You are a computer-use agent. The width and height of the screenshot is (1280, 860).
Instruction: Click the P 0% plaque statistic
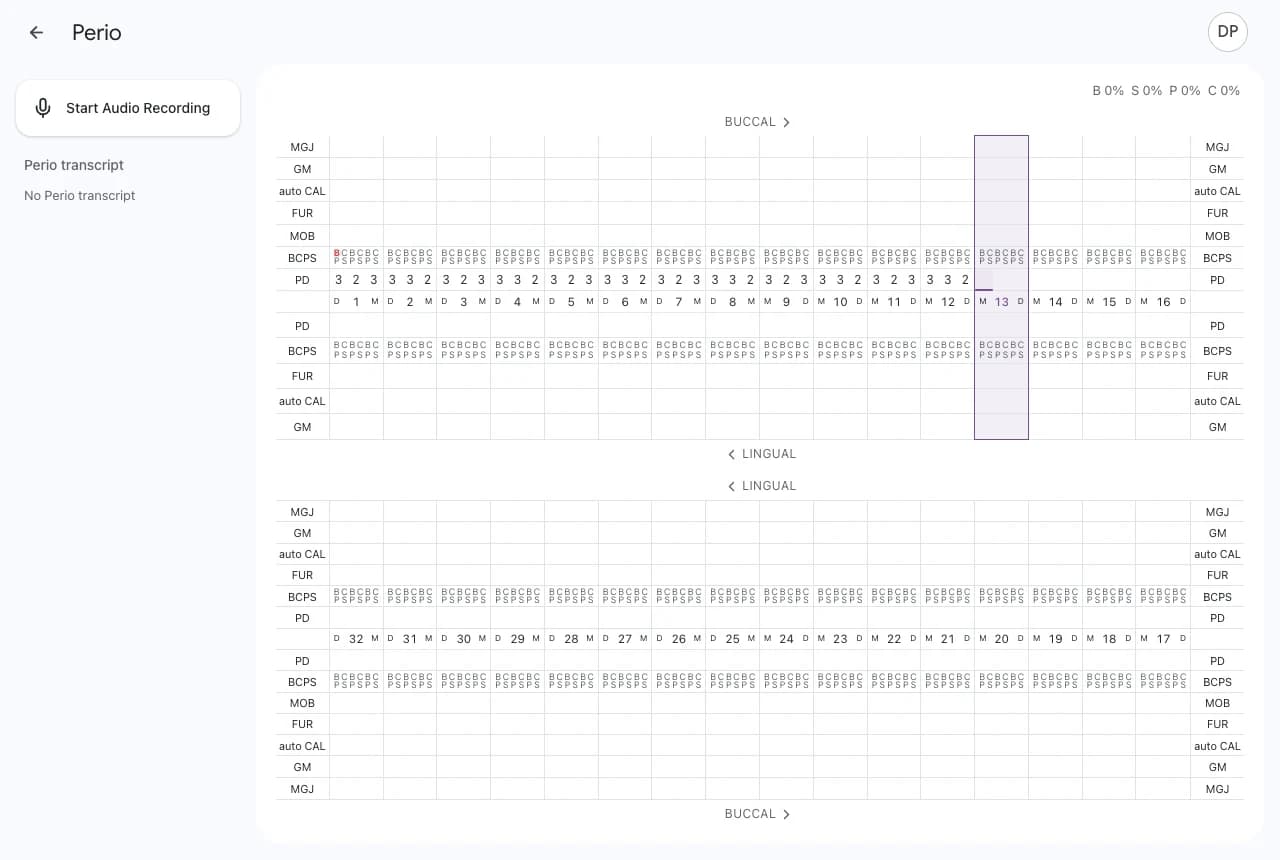(1184, 91)
